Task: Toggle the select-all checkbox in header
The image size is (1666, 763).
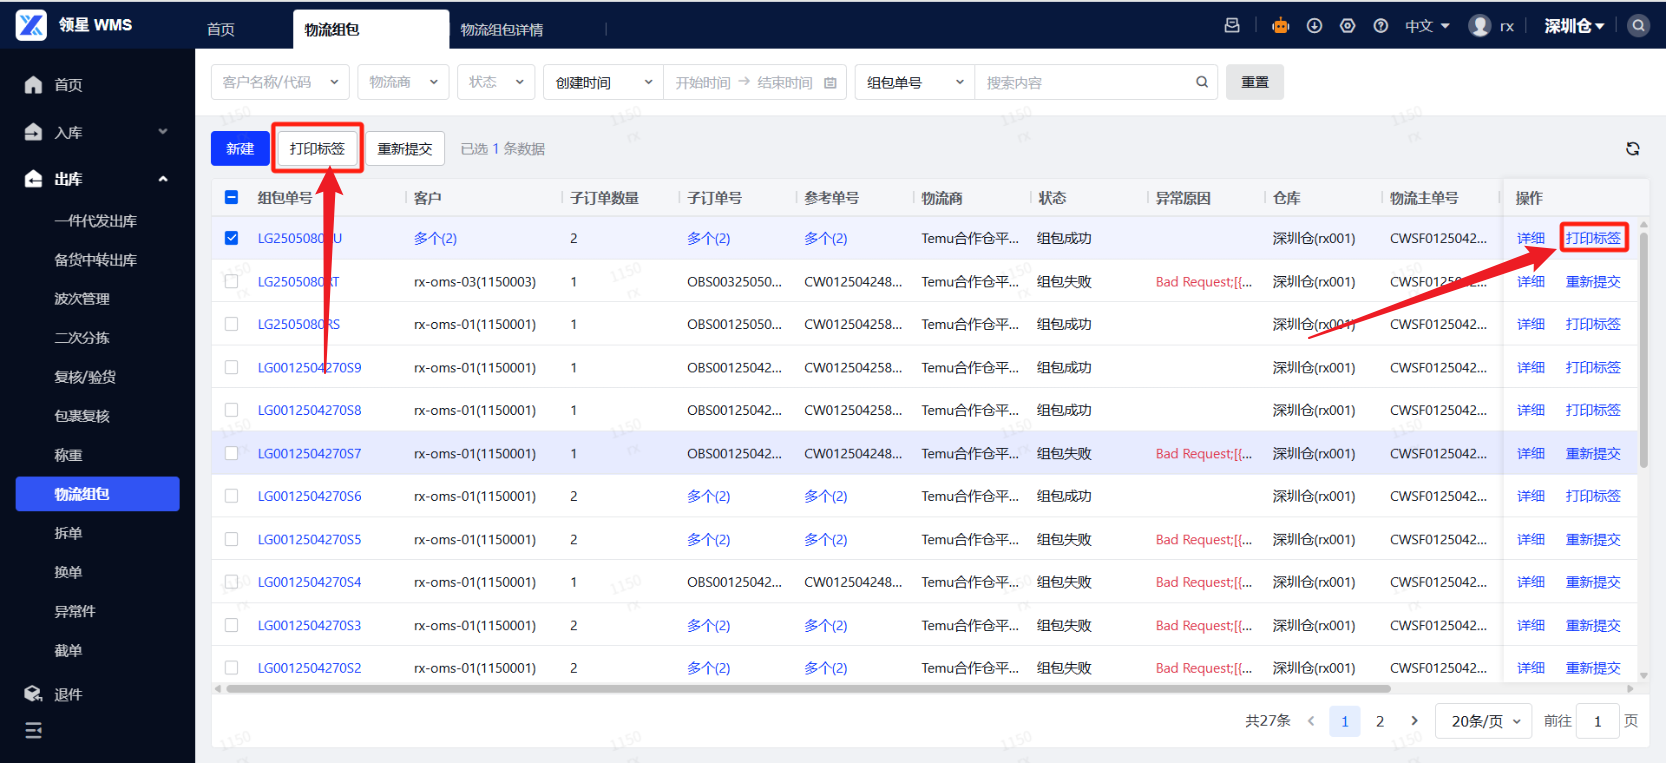Action: tap(231, 198)
